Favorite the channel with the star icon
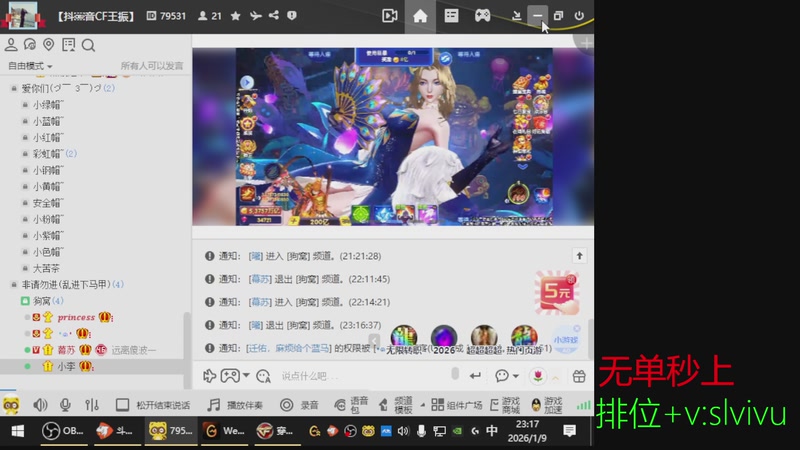Screen dimensions: 800x450 [x=235, y=16]
